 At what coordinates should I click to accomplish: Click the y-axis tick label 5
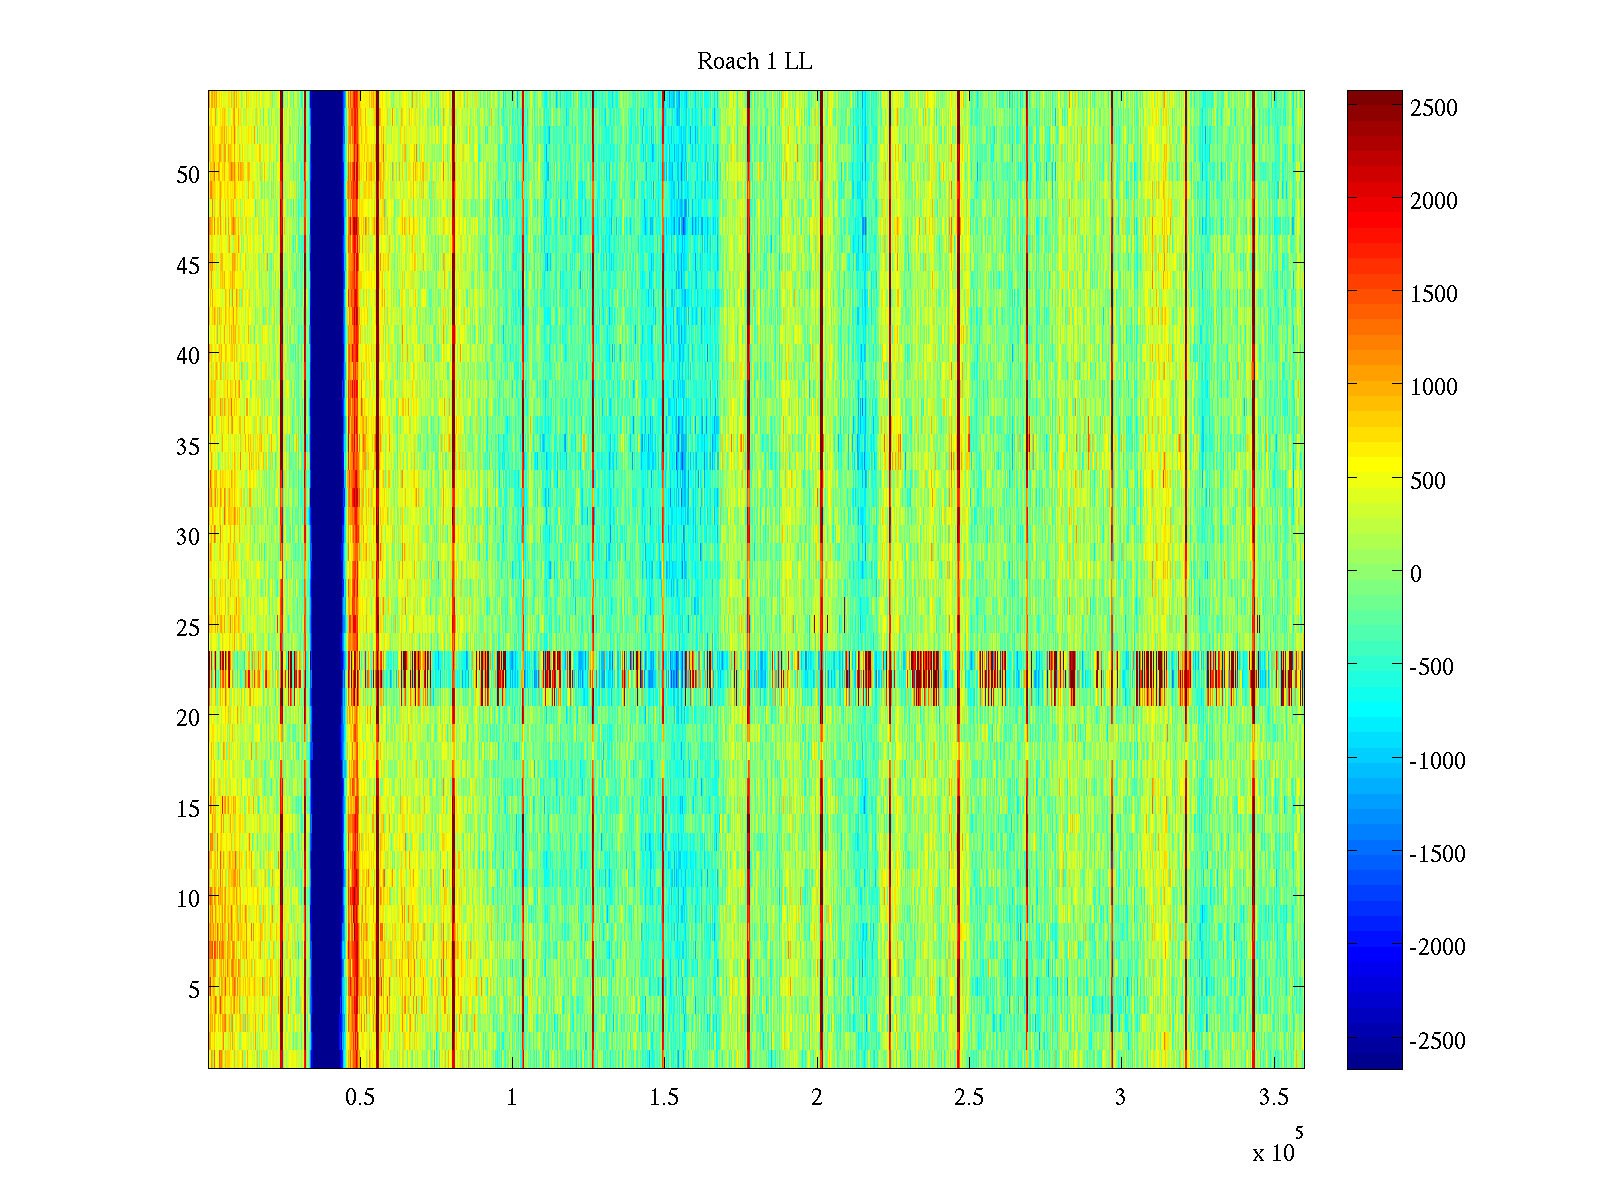[x=194, y=990]
